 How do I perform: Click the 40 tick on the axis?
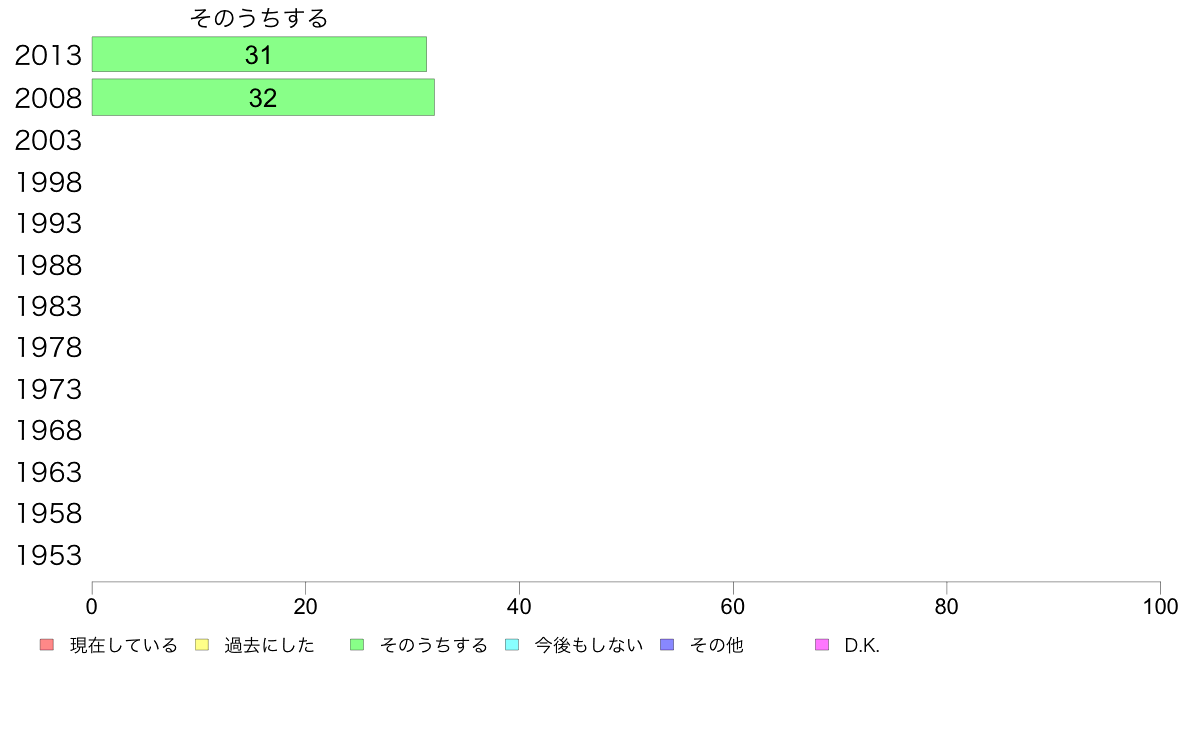click(519, 607)
